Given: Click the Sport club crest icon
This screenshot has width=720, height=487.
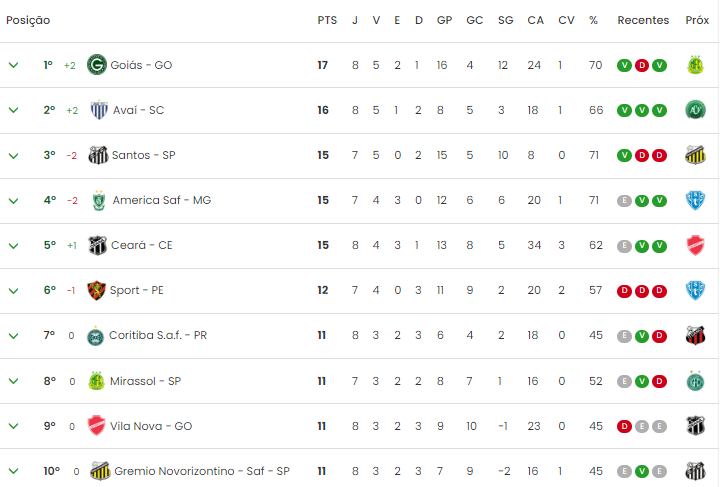Looking at the screenshot, I should point(96,290).
